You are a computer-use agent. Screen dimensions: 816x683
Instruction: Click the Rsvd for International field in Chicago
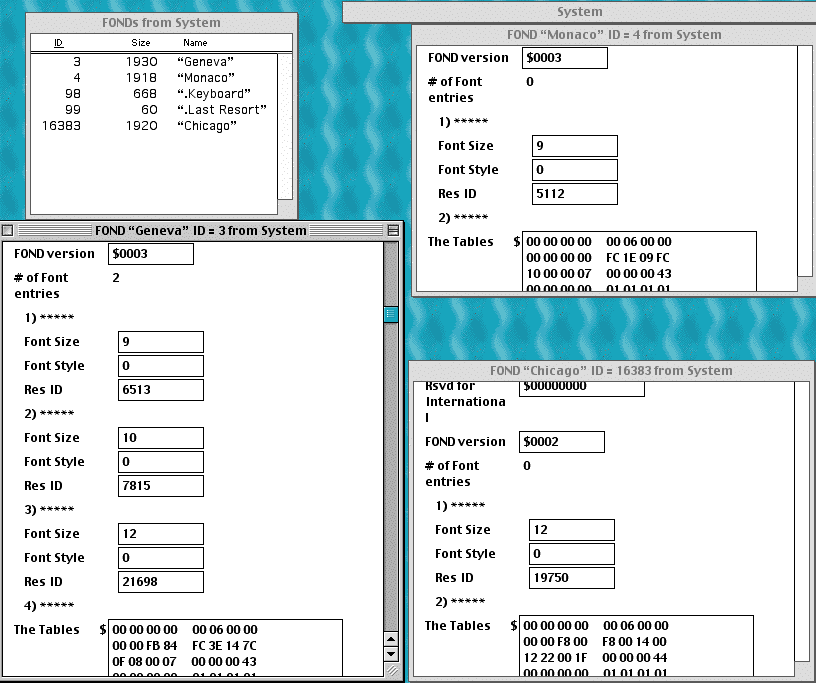[582, 388]
